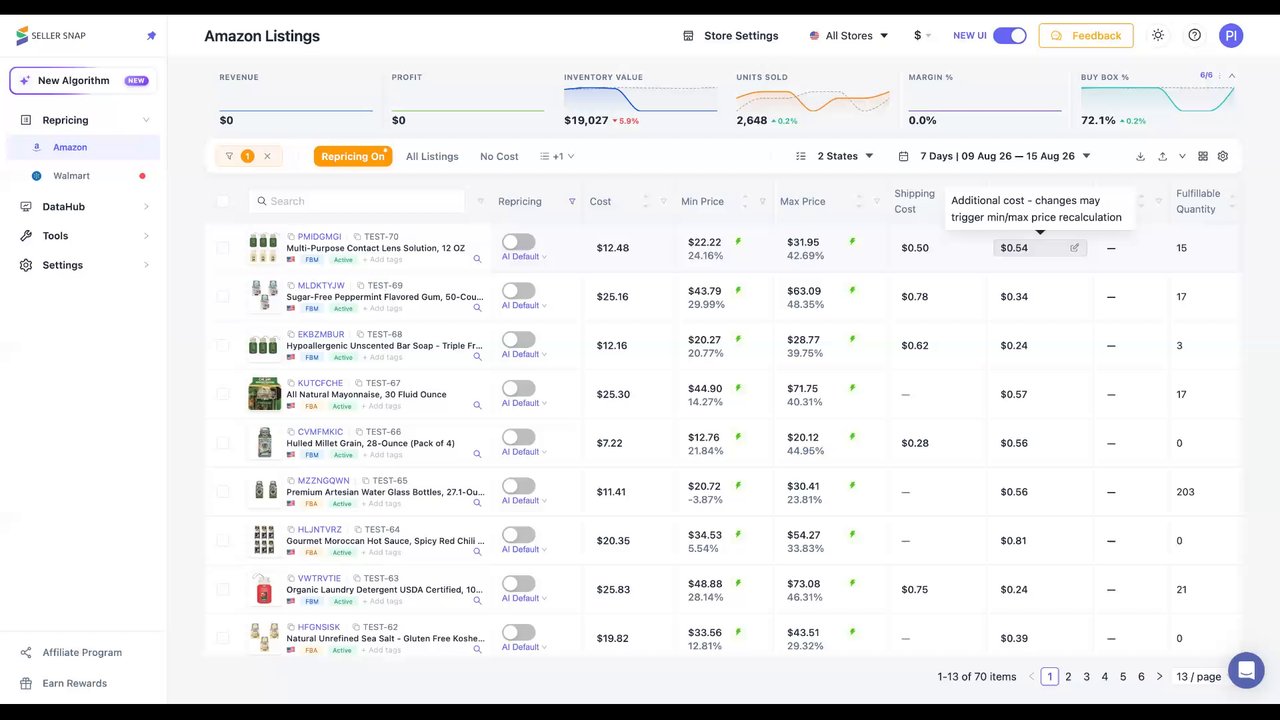Image resolution: width=1280 pixels, height=720 pixels.
Task: Click the Feedback button
Action: click(1086, 36)
